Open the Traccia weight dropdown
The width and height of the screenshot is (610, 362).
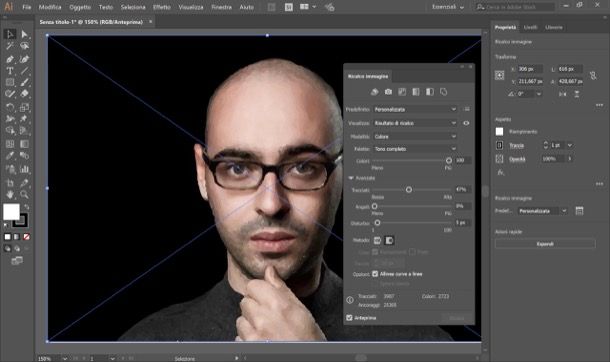pos(570,145)
